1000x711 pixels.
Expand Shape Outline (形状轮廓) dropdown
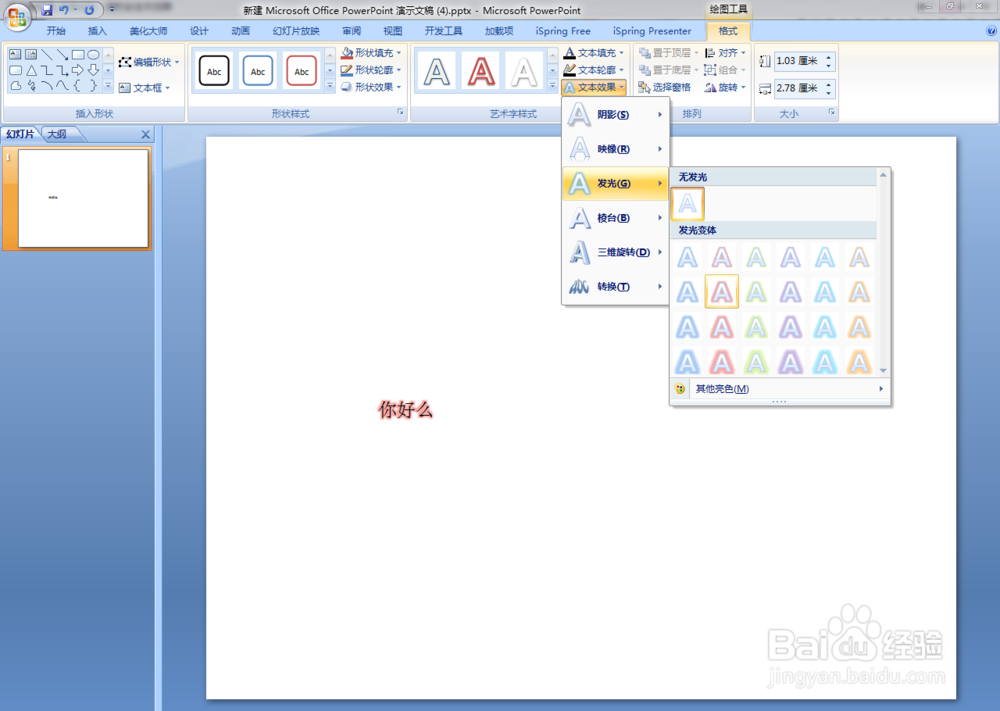[371, 70]
